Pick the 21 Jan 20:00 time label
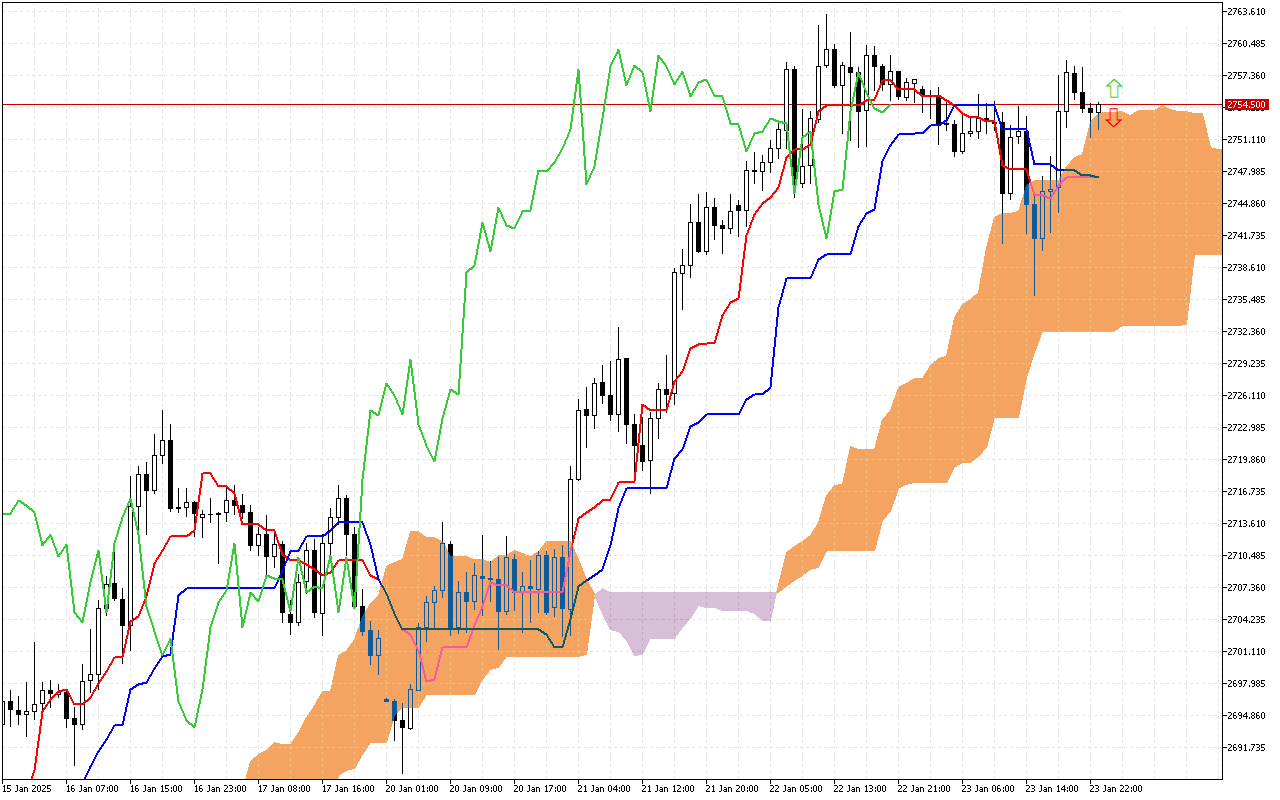This screenshot has height=800, width=1280. point(731,789)
